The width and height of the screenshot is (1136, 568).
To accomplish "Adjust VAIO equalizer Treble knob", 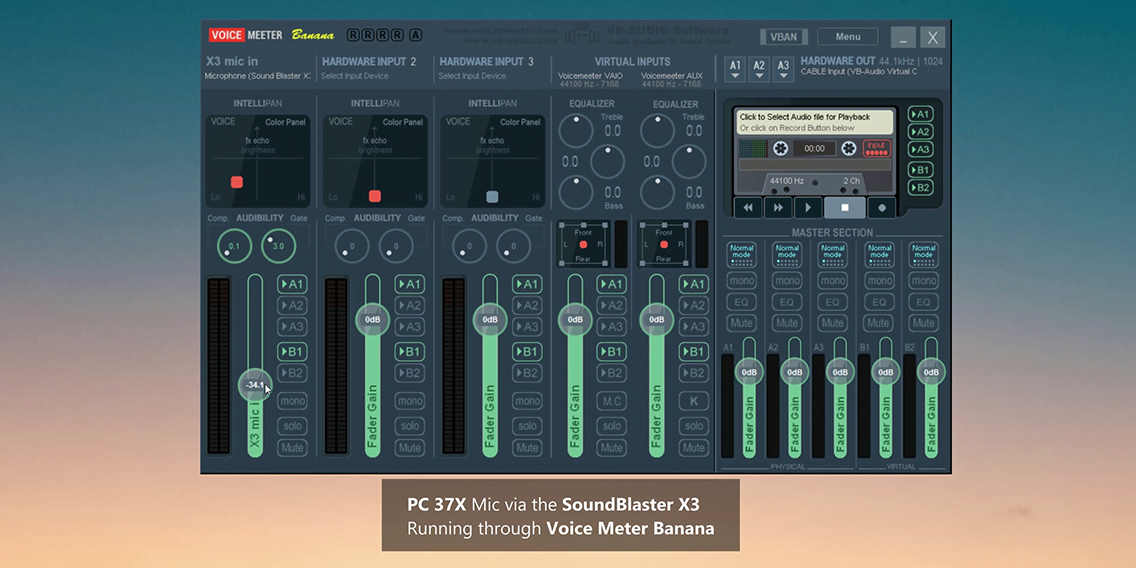I will click(x=576, y=130).
